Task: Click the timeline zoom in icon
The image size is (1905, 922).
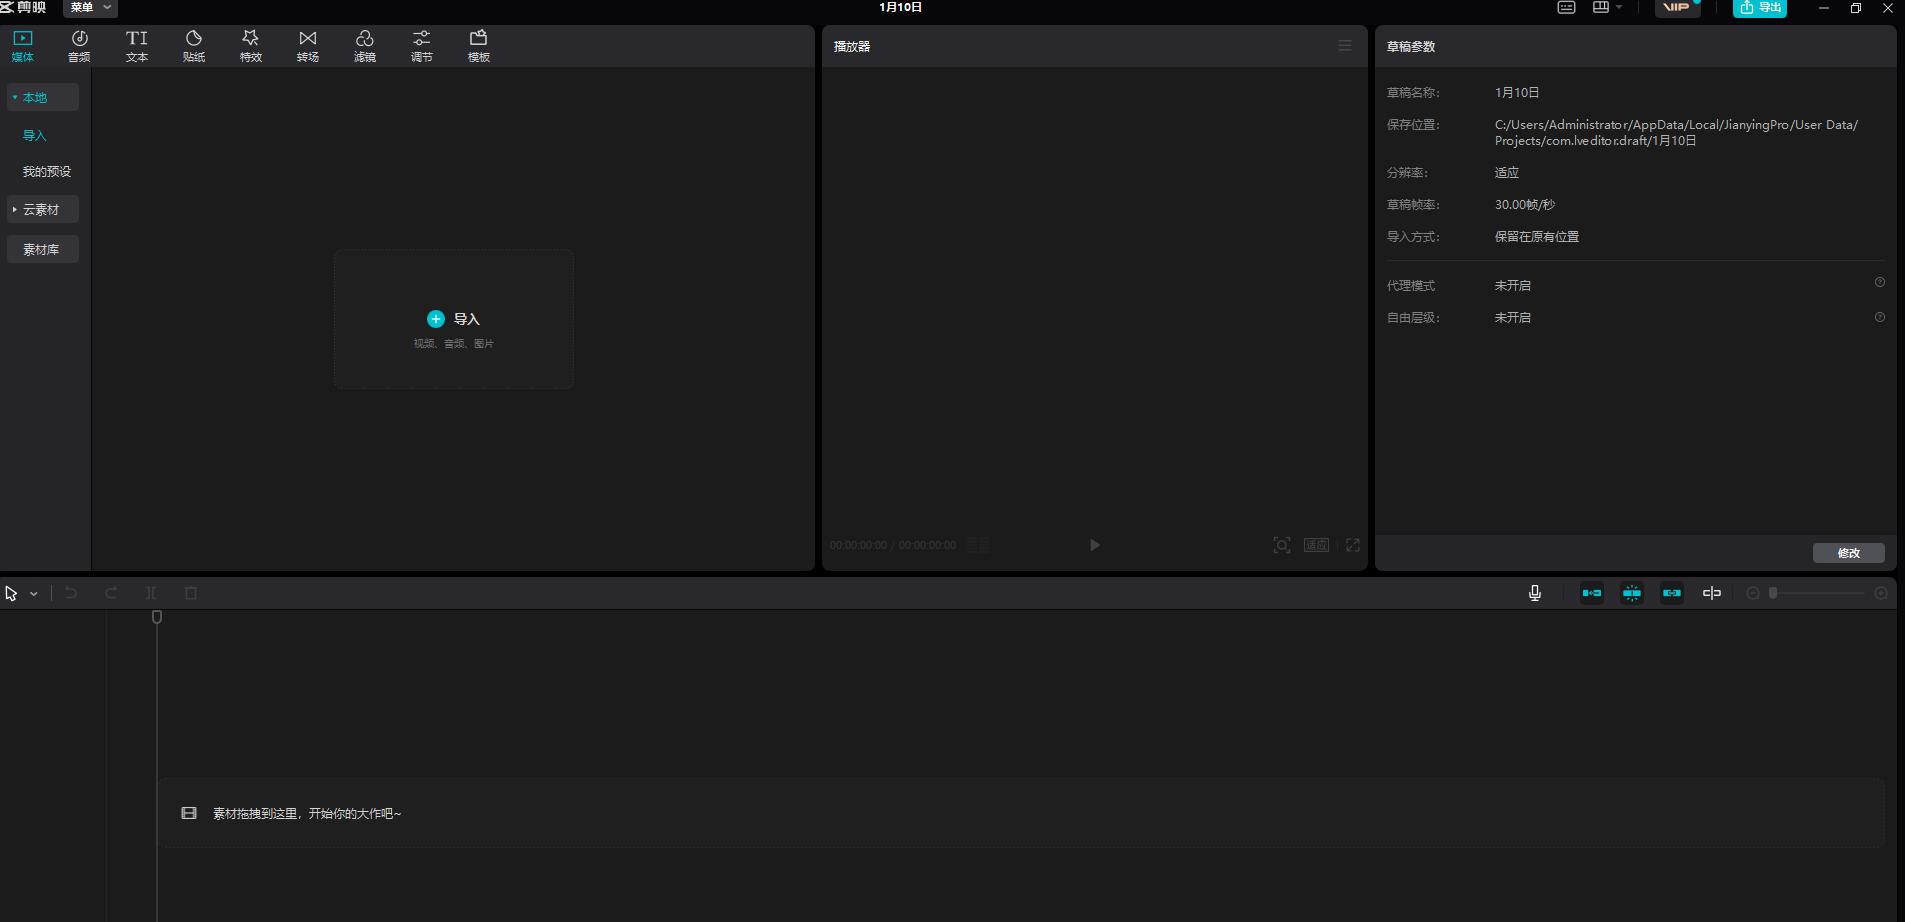Action: pos(1881,593)
